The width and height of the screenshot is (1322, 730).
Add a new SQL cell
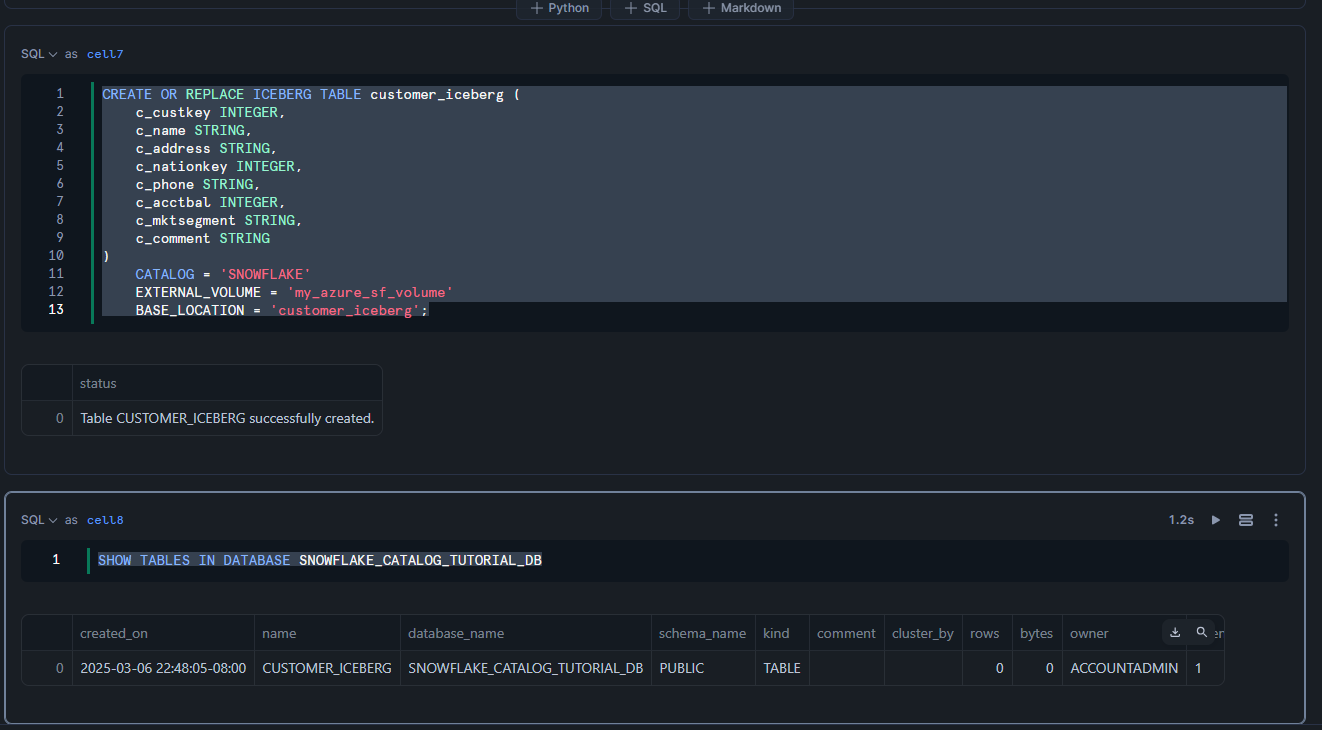pos(645,8)
